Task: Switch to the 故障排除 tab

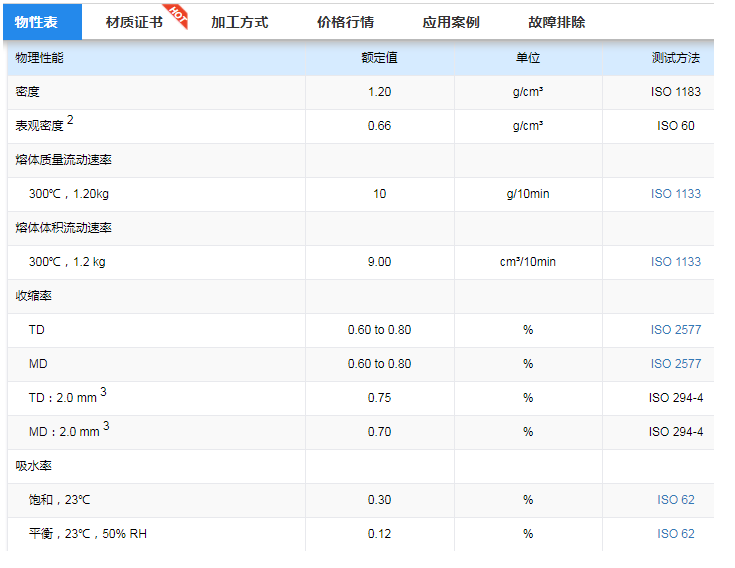Action: tap(556, 22)
